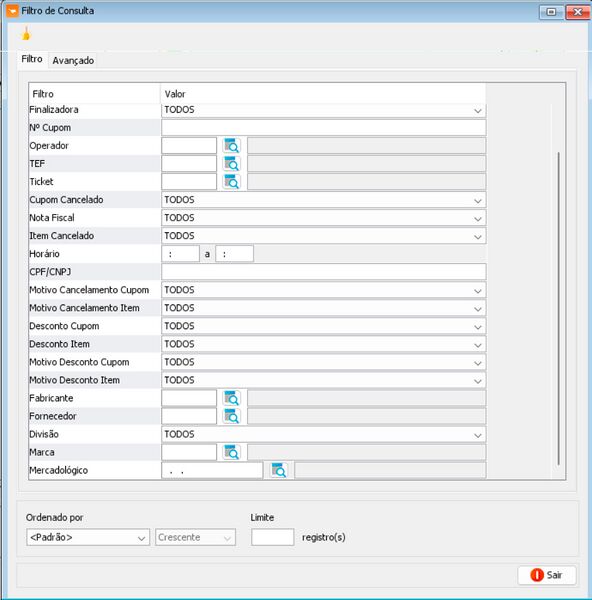Open the Ordenado por Padrão dropdown
The width and height of the screenshot is (592, 600).
click(x=88, y=537)
